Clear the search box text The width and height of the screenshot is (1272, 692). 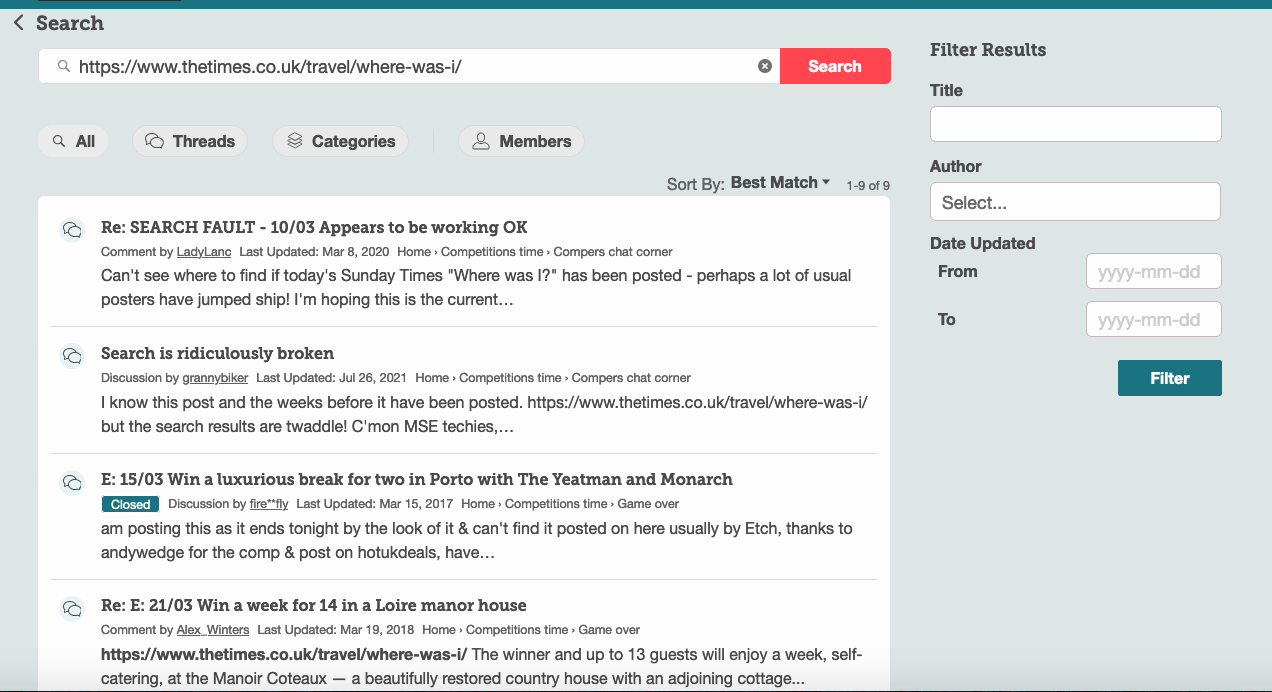[765, 66]
